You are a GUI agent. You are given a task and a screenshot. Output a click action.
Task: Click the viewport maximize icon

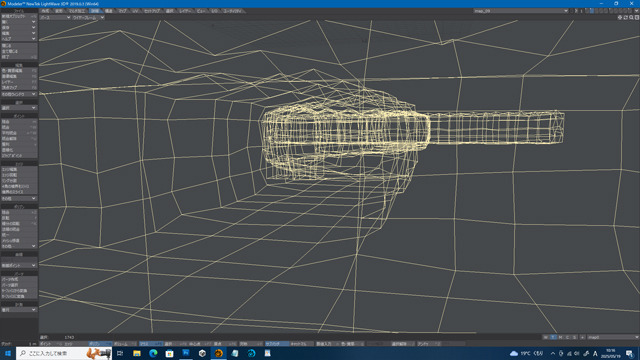(x=637, y=18)
